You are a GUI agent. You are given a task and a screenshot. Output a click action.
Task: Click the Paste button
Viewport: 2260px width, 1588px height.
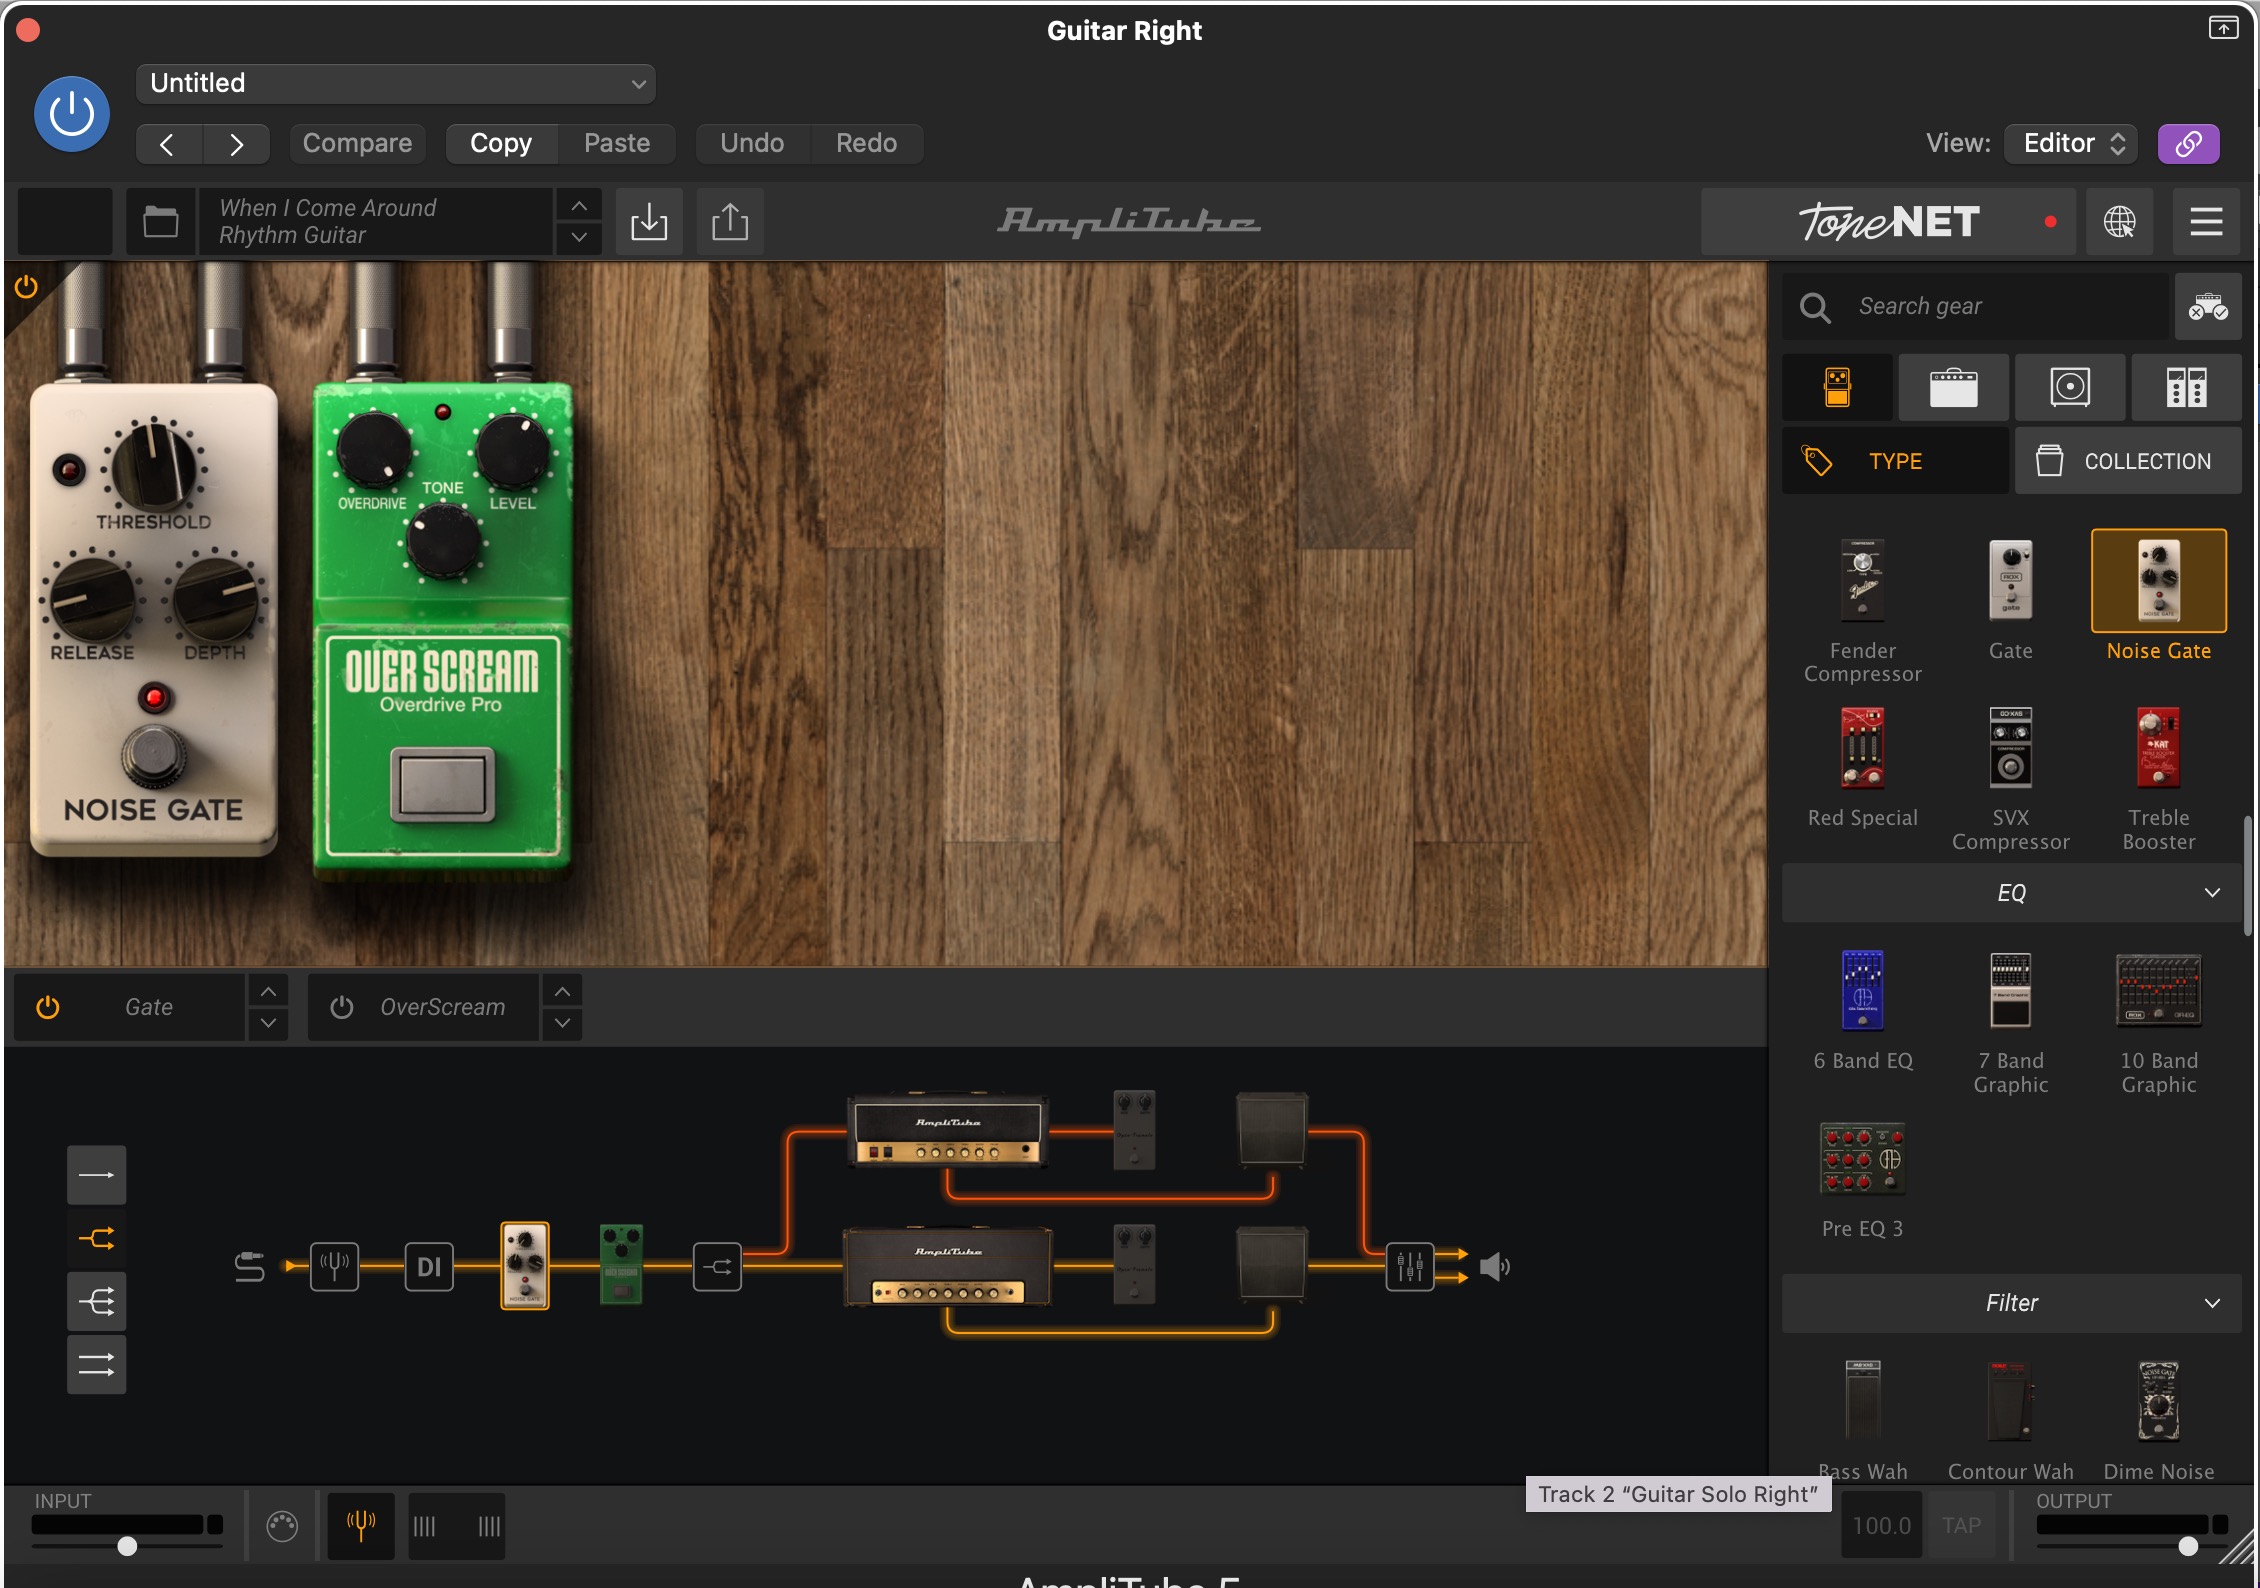click(617, 144)
